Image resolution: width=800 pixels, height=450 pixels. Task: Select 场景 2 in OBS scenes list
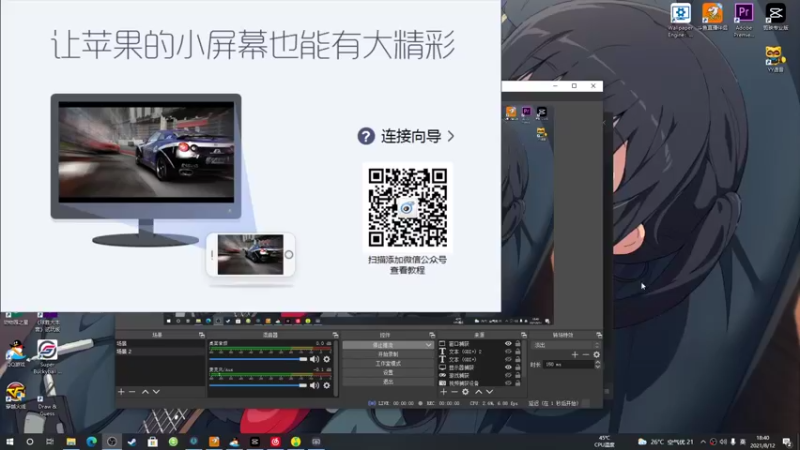[160, 352]
